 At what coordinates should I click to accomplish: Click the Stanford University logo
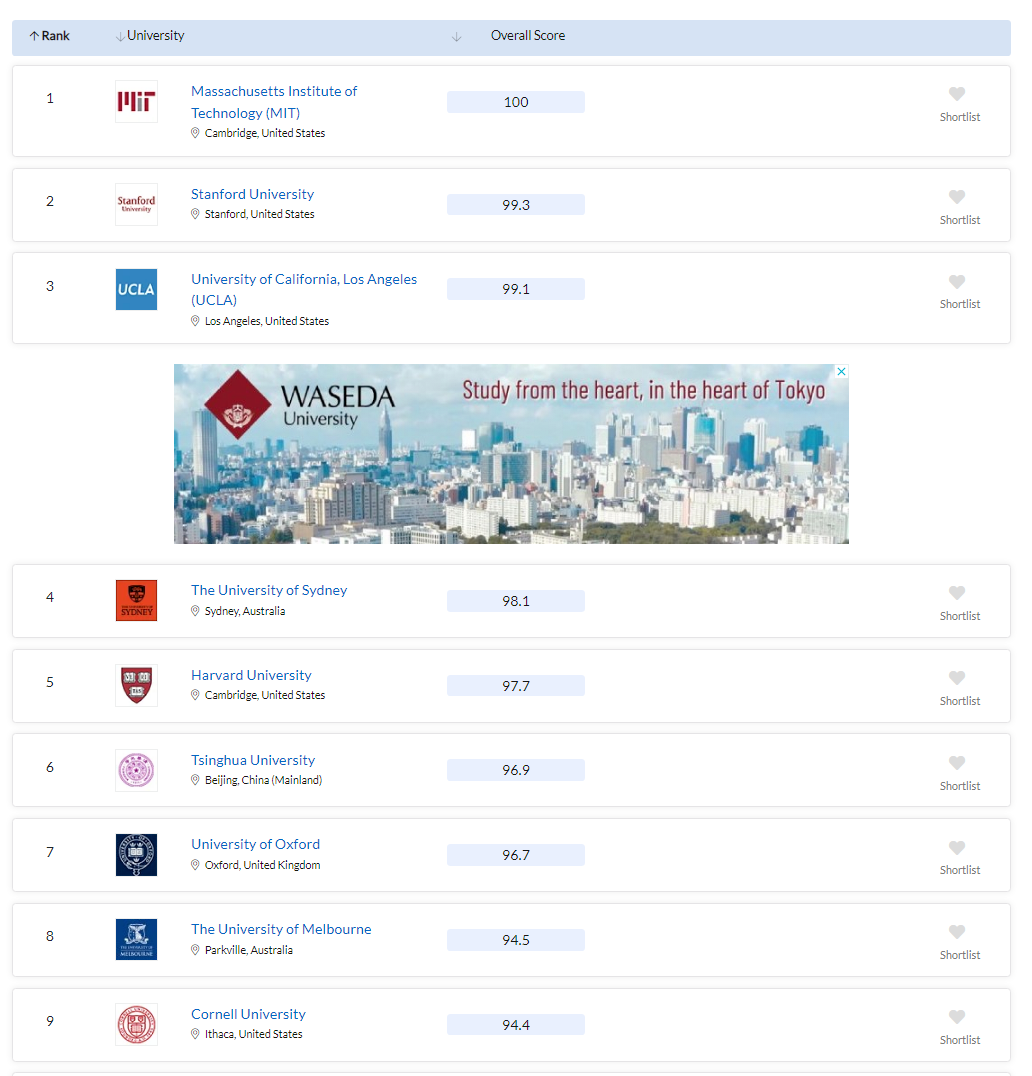(136, 204)
